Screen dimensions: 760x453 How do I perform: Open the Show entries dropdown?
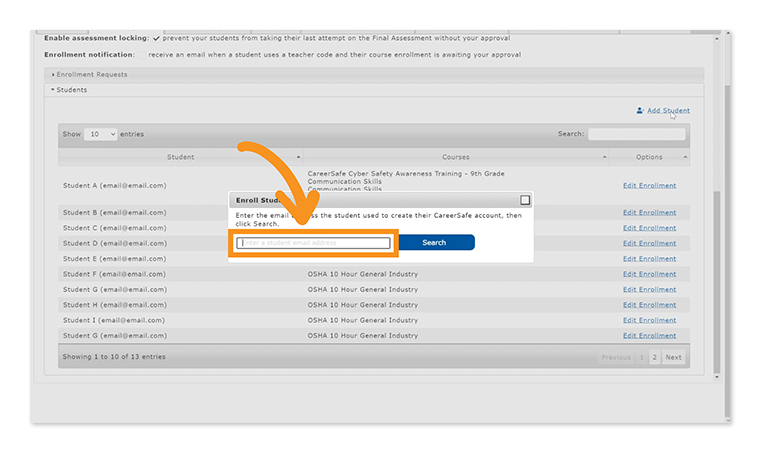coord(100,134)
